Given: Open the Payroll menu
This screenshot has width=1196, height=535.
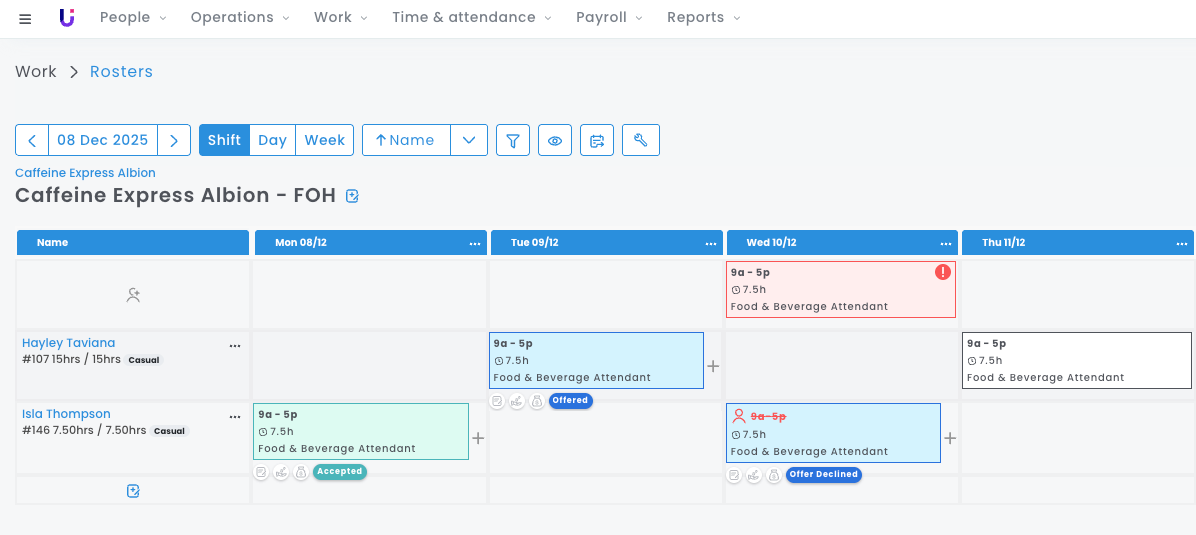Looking at the screenshot, I should click(608, 17).
